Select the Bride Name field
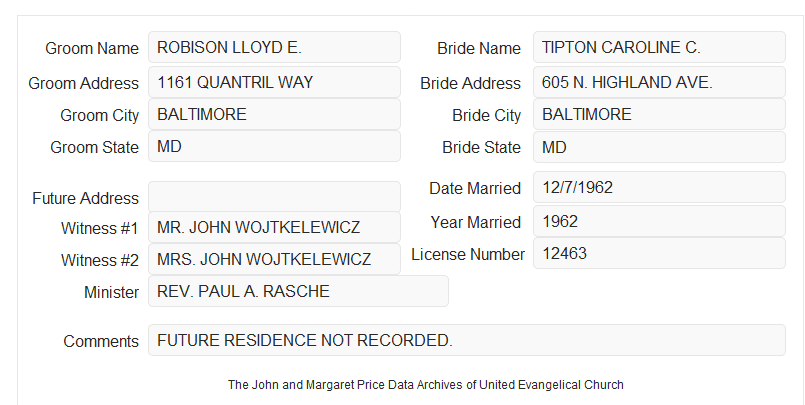This screenshot has height=405, width=805. (659, 47)
